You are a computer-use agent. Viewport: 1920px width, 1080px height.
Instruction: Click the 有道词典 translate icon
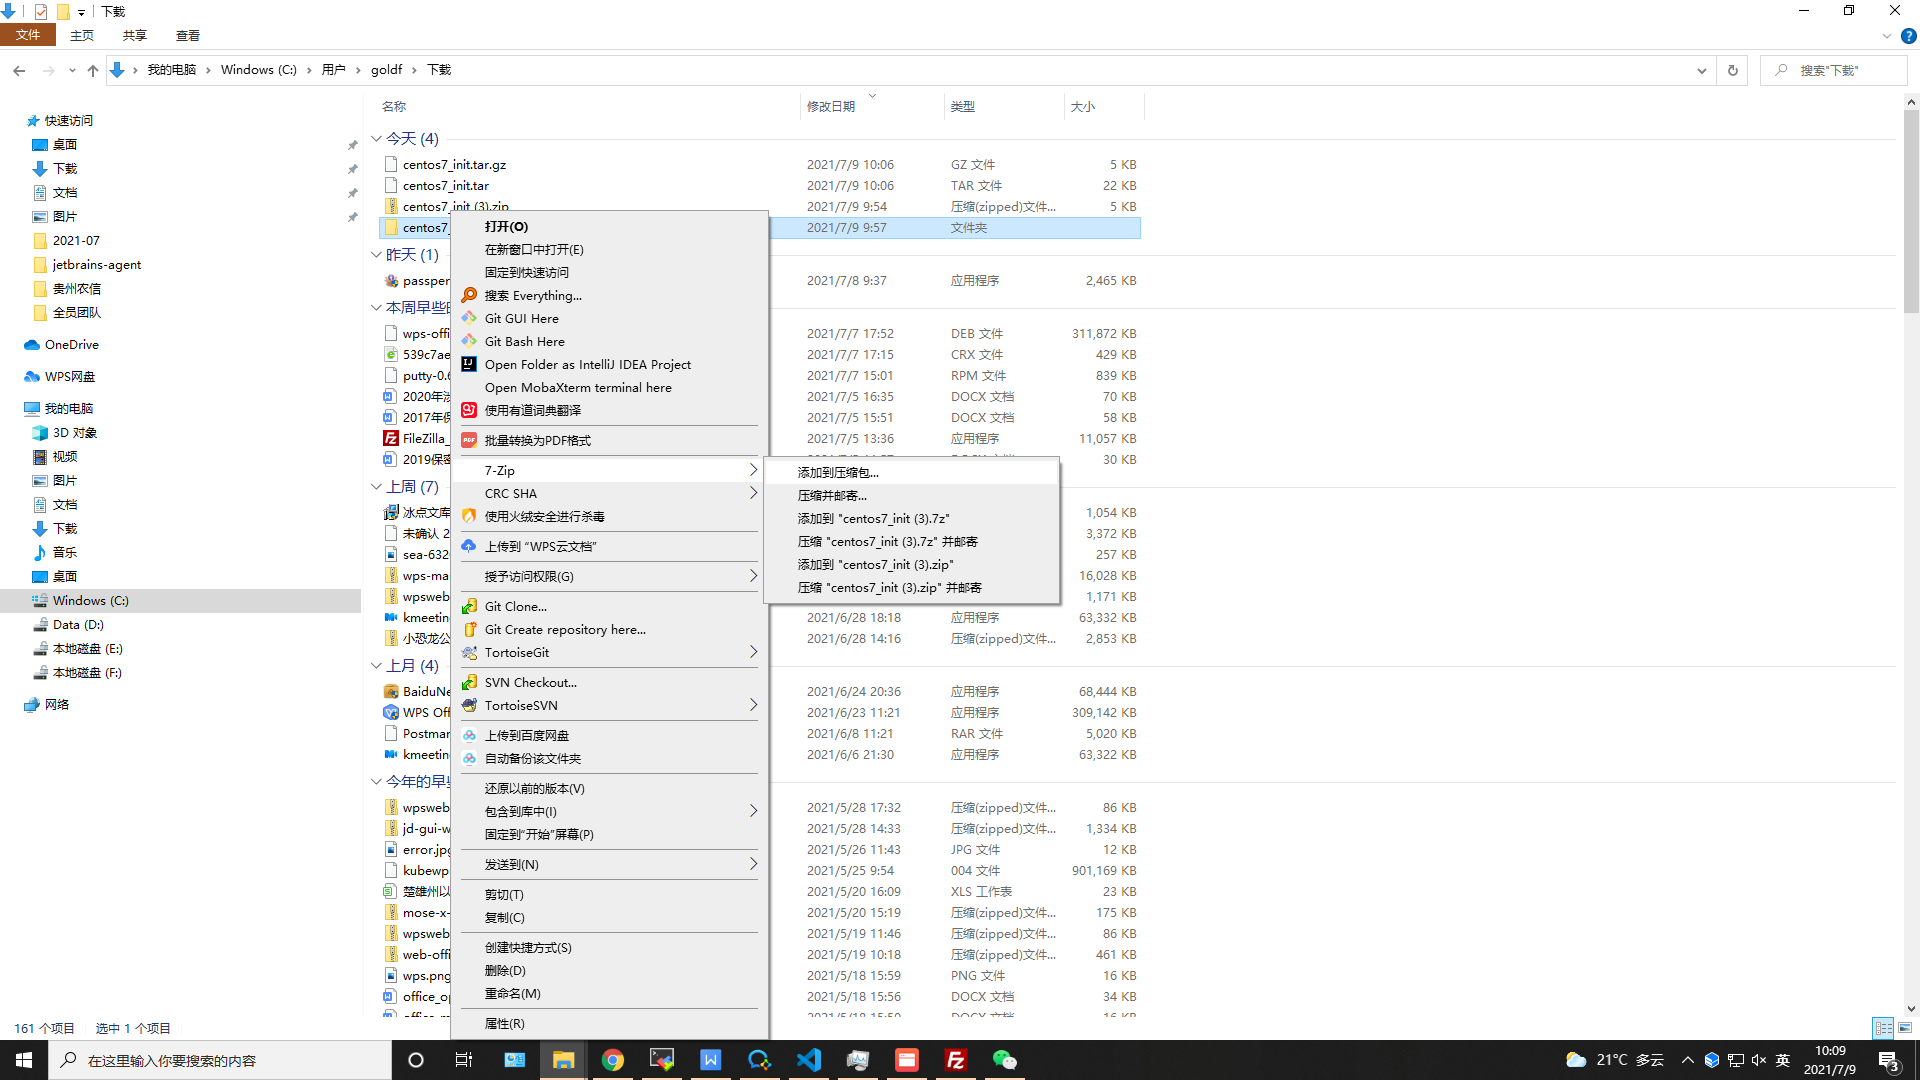[469, 410]
